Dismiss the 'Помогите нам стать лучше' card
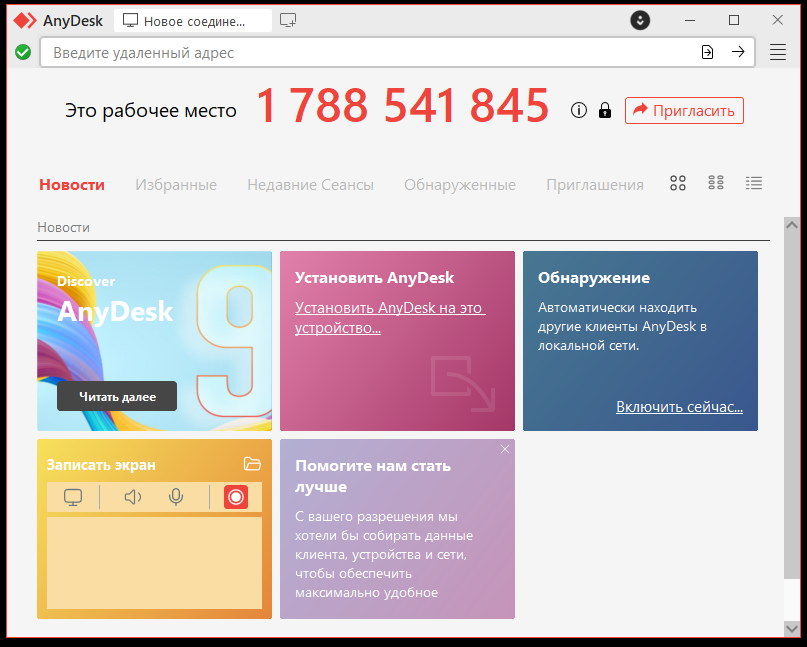 pos(505,449)
